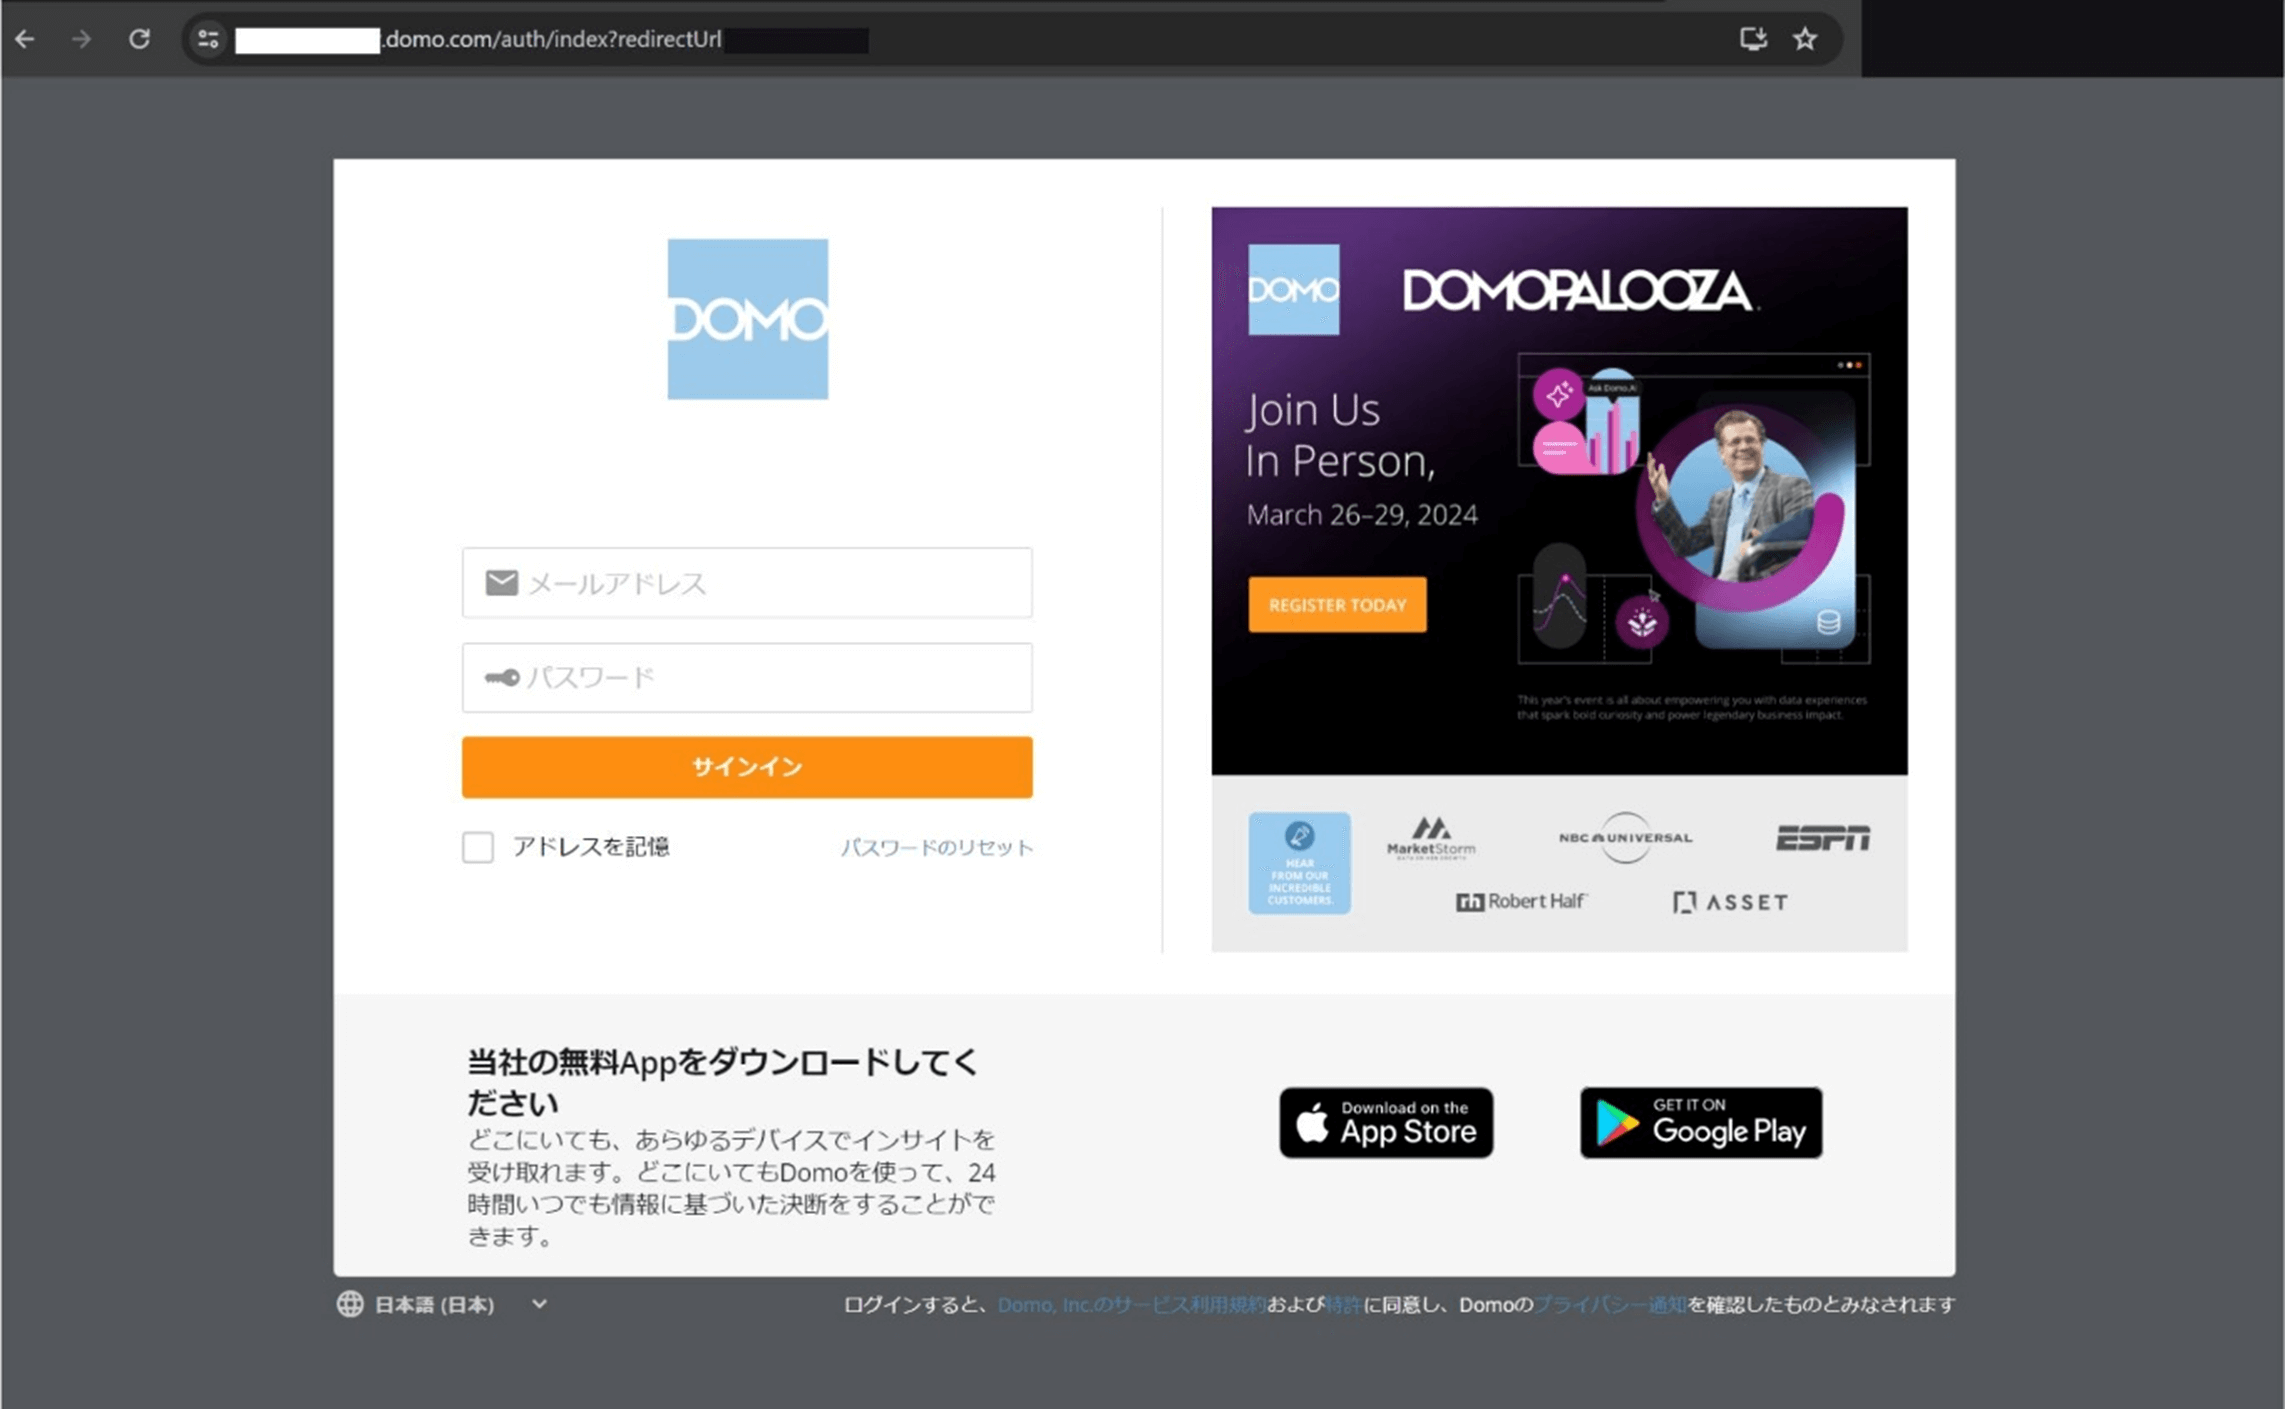Click the large DOMO logo above login form
This screenshot has width=2285, height=1409.
click(x=747, y=319)
